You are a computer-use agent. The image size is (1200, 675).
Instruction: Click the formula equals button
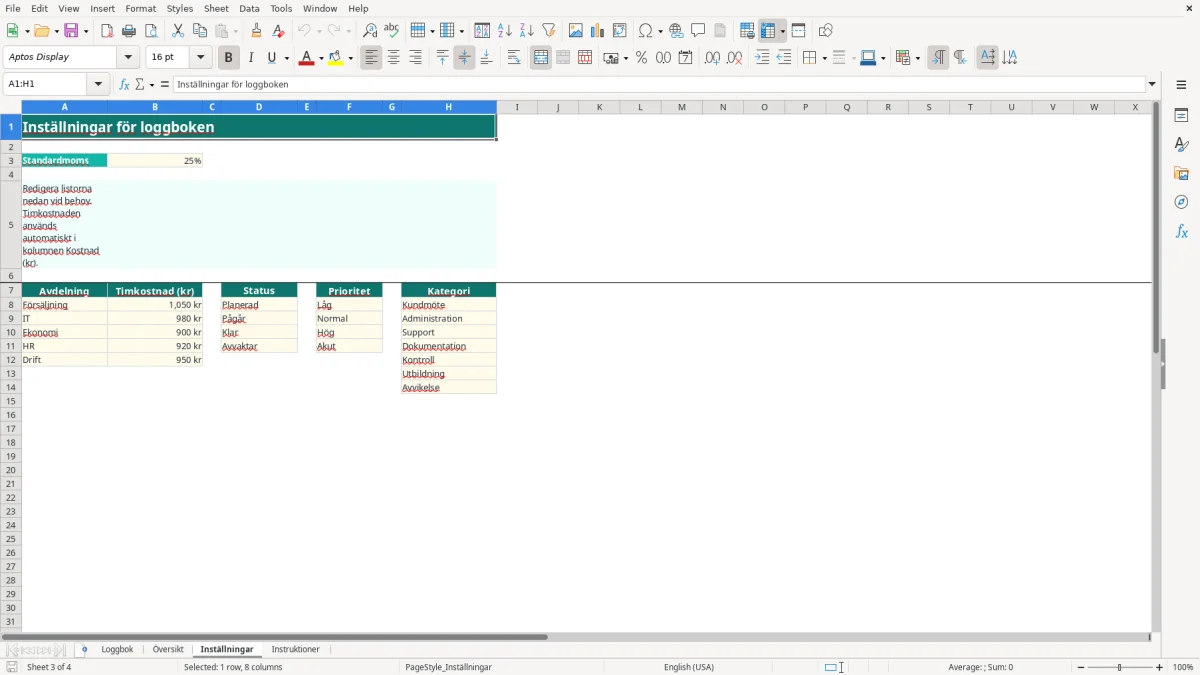[x=165, y=85]
